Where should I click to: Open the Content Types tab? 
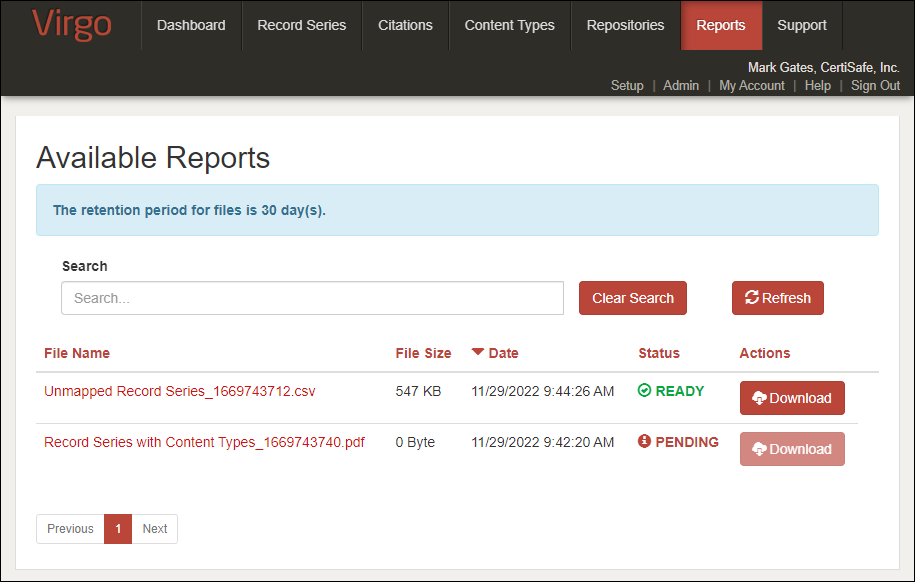[509, 25]
